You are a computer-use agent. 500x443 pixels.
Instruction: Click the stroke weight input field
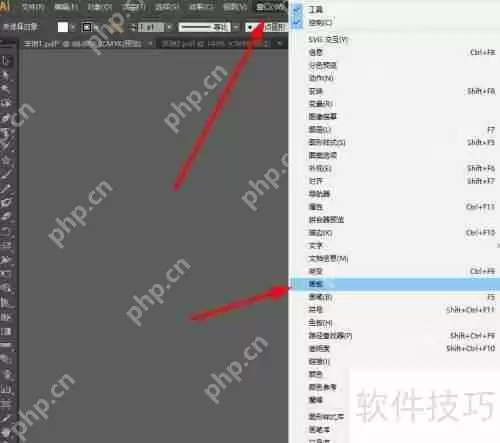(151, 27)
